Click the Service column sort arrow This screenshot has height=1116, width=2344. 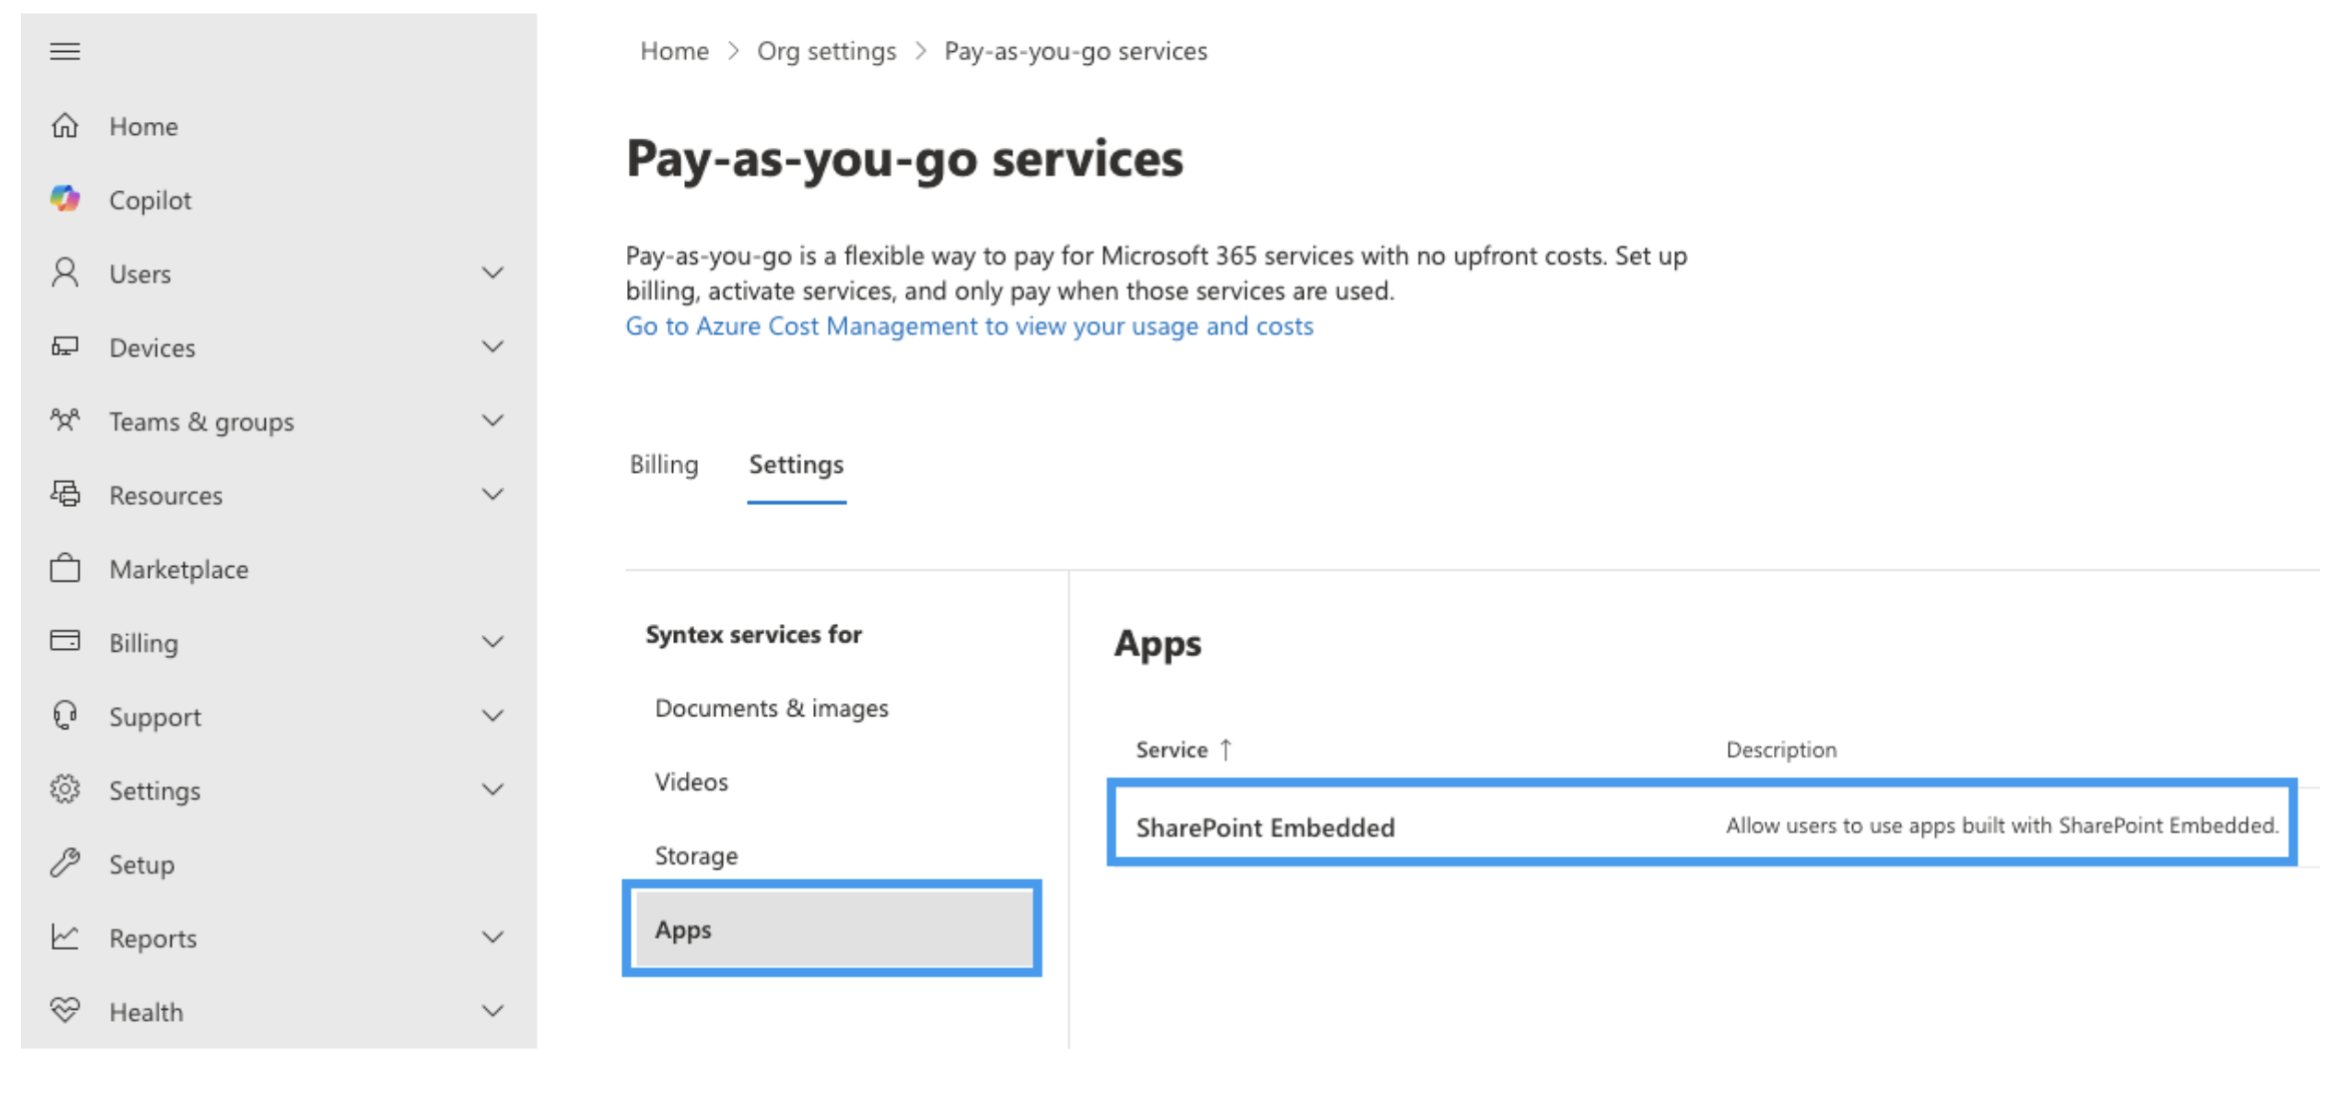coord(1226,749)
